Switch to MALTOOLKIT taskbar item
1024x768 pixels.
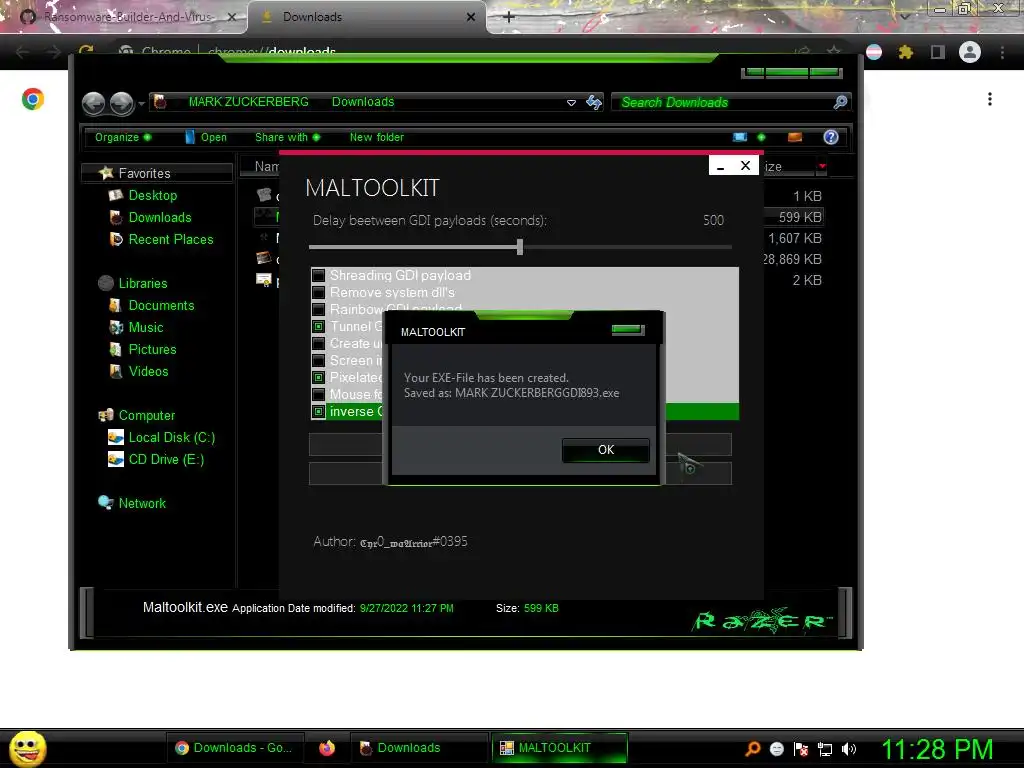(x=558, y=748)
